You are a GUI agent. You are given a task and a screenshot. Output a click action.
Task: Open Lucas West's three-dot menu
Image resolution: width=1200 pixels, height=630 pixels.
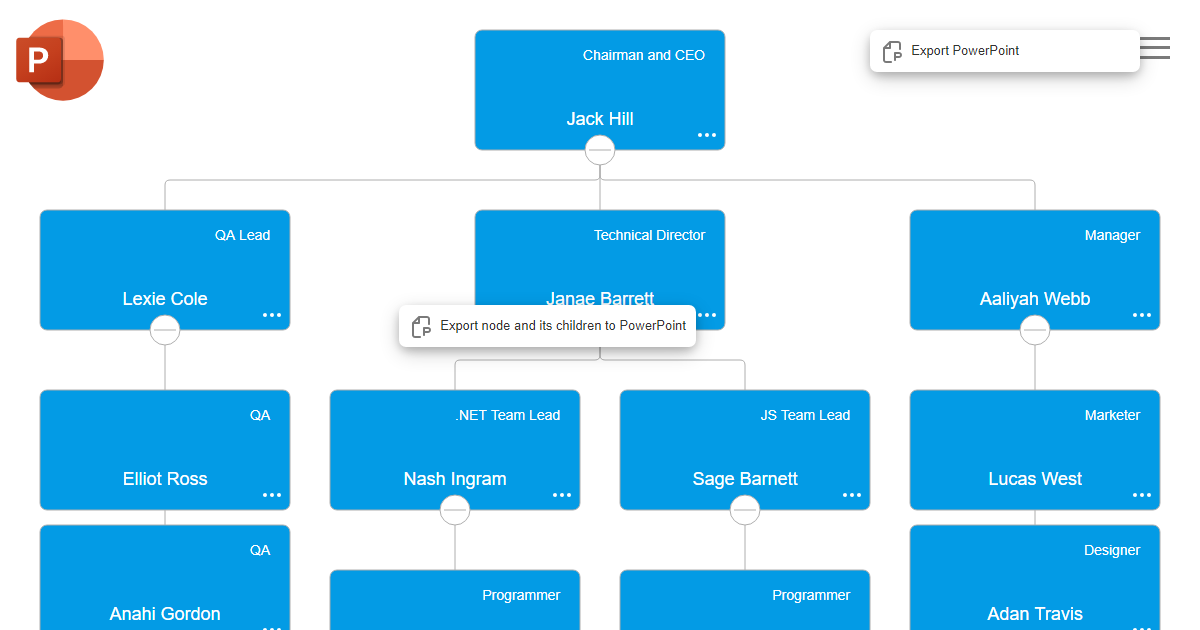[1142, 495]
